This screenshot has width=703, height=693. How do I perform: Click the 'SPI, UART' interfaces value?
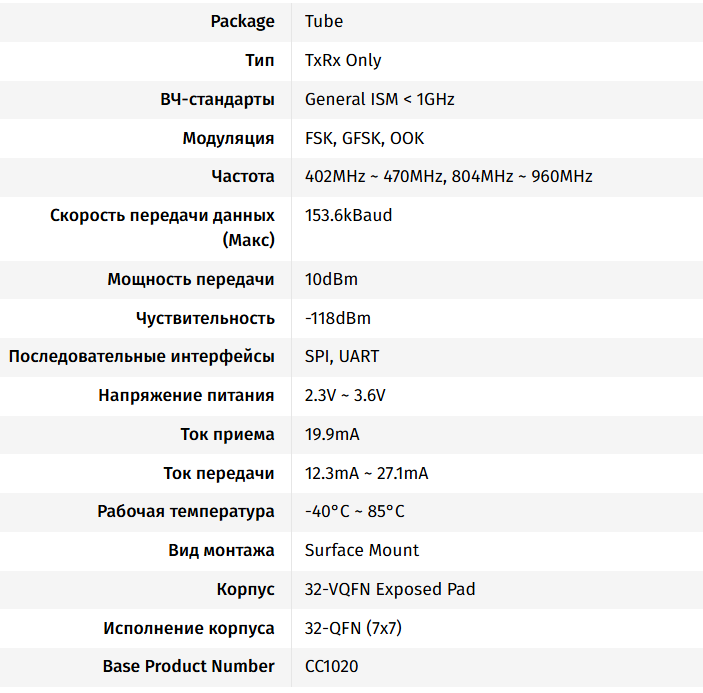pos(342,356)
